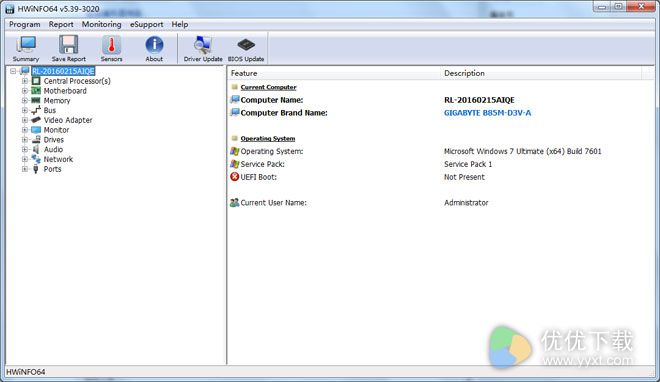Viewport: 660px width, 382px height.
Task: Click the Audio speaker icon in tree
Action: point(36,149)
